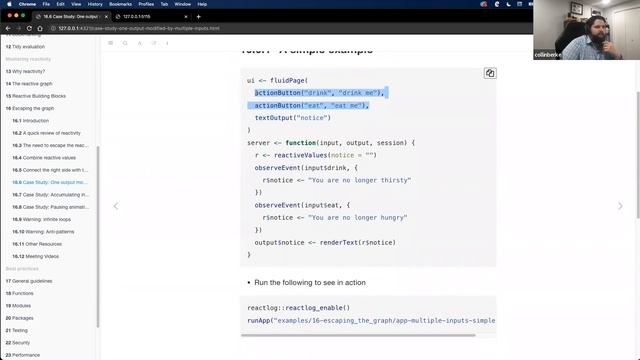The width and height of the screenshot is (640, 360).
Task: View site information icon in address bar
Action: [53, 28]
